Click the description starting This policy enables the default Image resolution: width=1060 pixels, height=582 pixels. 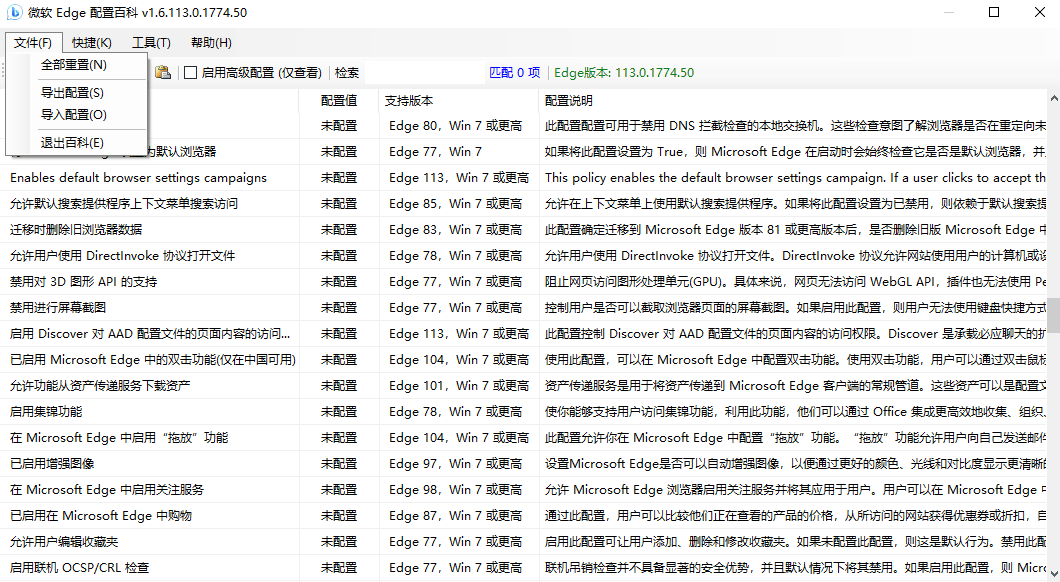[796, 178]
